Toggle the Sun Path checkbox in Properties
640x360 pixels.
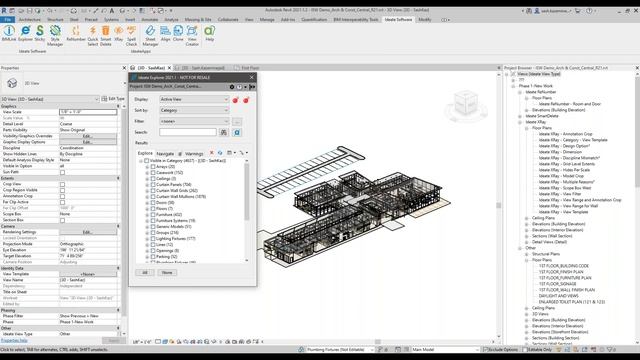(62, 172)
